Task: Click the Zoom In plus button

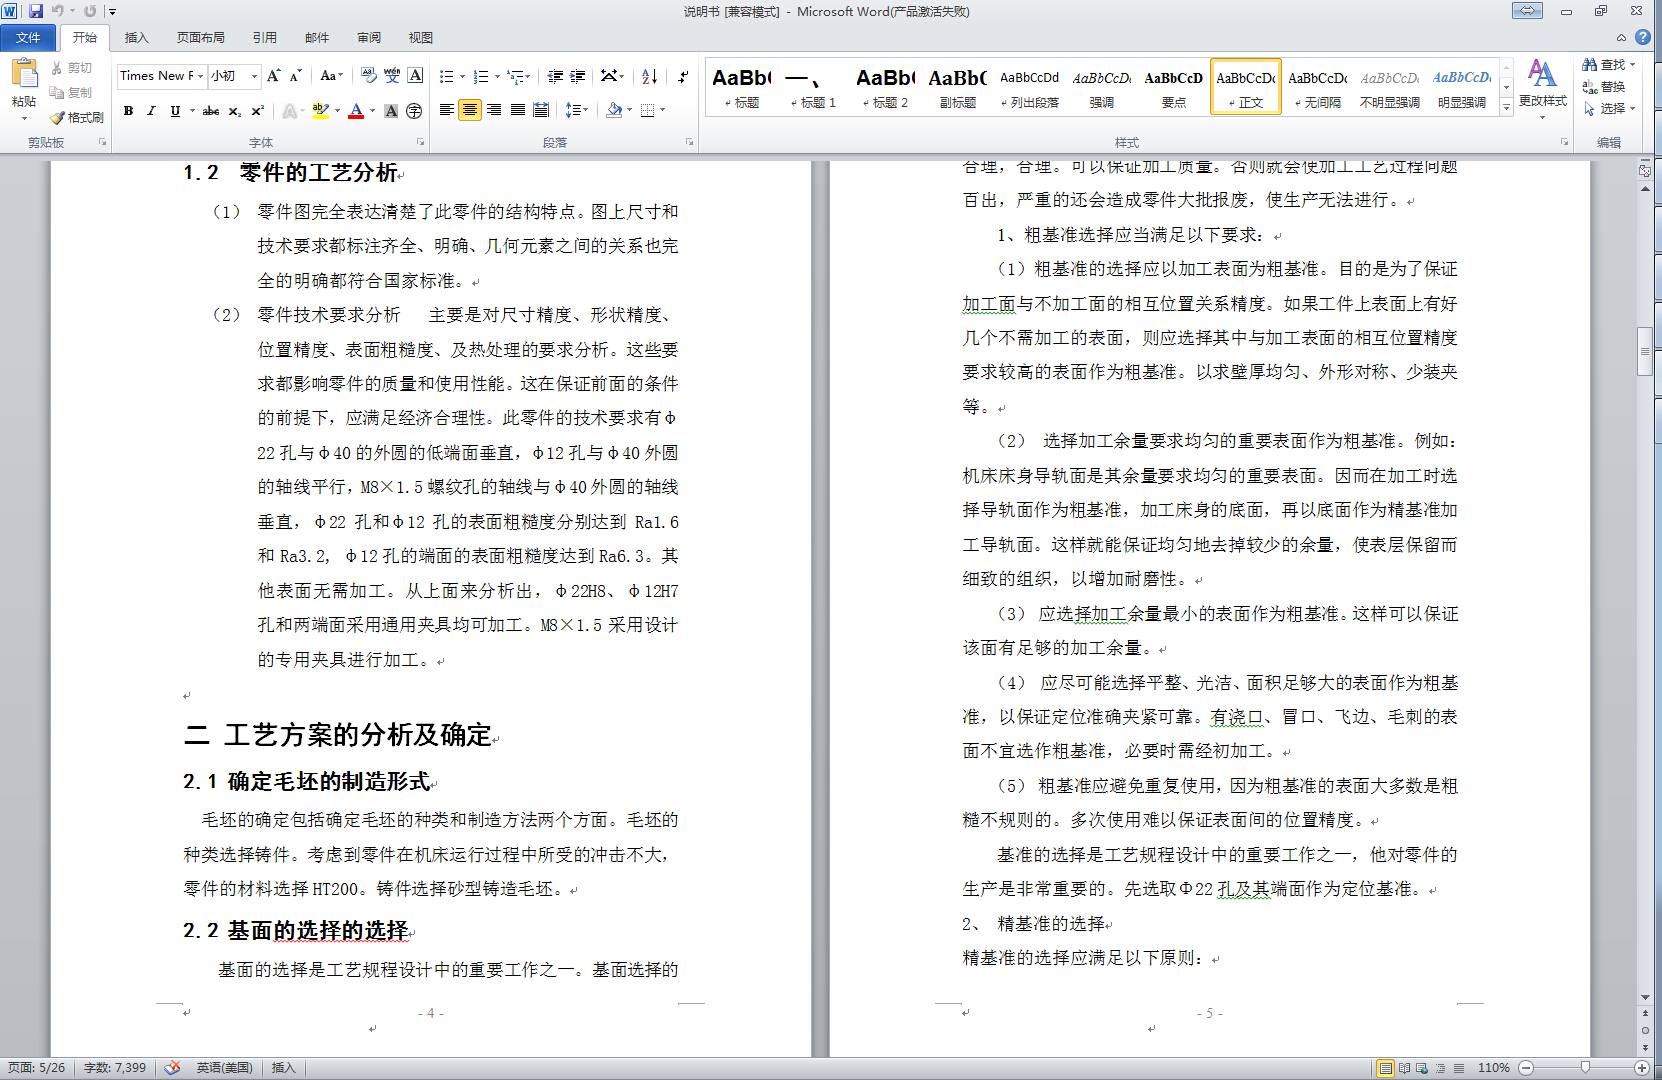Action: click(1641, 1068)
